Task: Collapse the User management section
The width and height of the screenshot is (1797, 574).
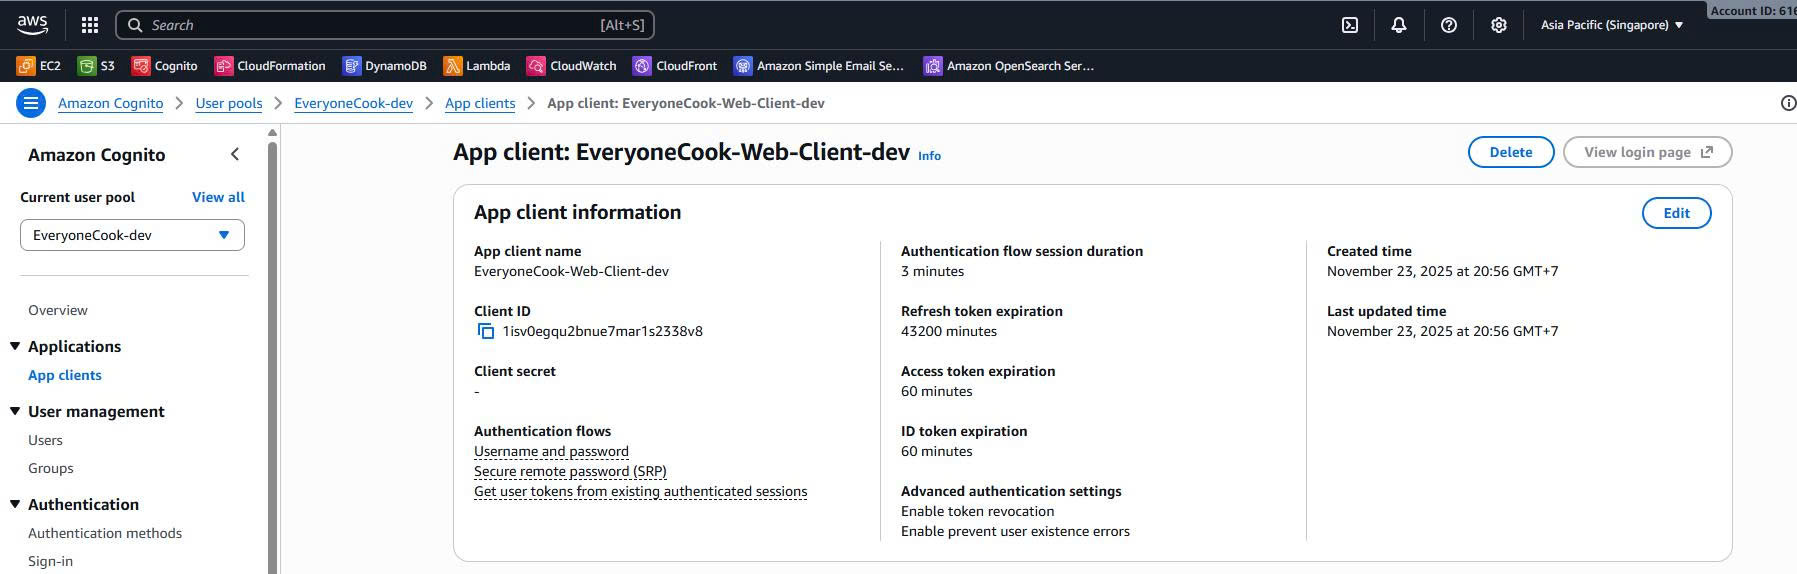Action: (x=15, y=411)
